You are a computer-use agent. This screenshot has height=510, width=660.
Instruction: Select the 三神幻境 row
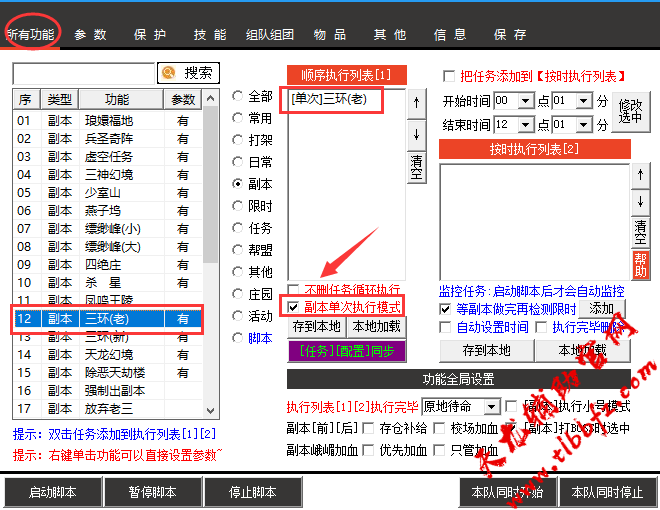108,175
